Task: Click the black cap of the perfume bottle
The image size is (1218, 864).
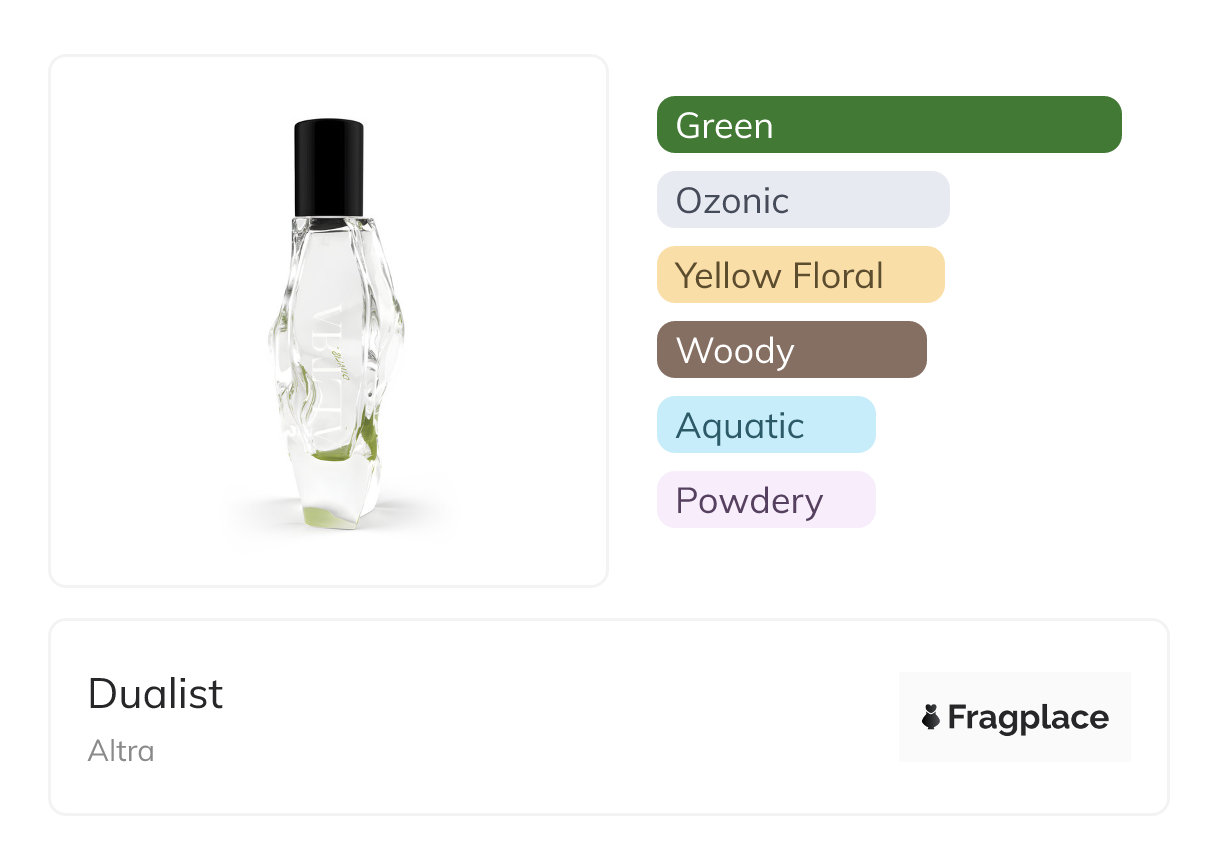Action: (x=328, y=167)
